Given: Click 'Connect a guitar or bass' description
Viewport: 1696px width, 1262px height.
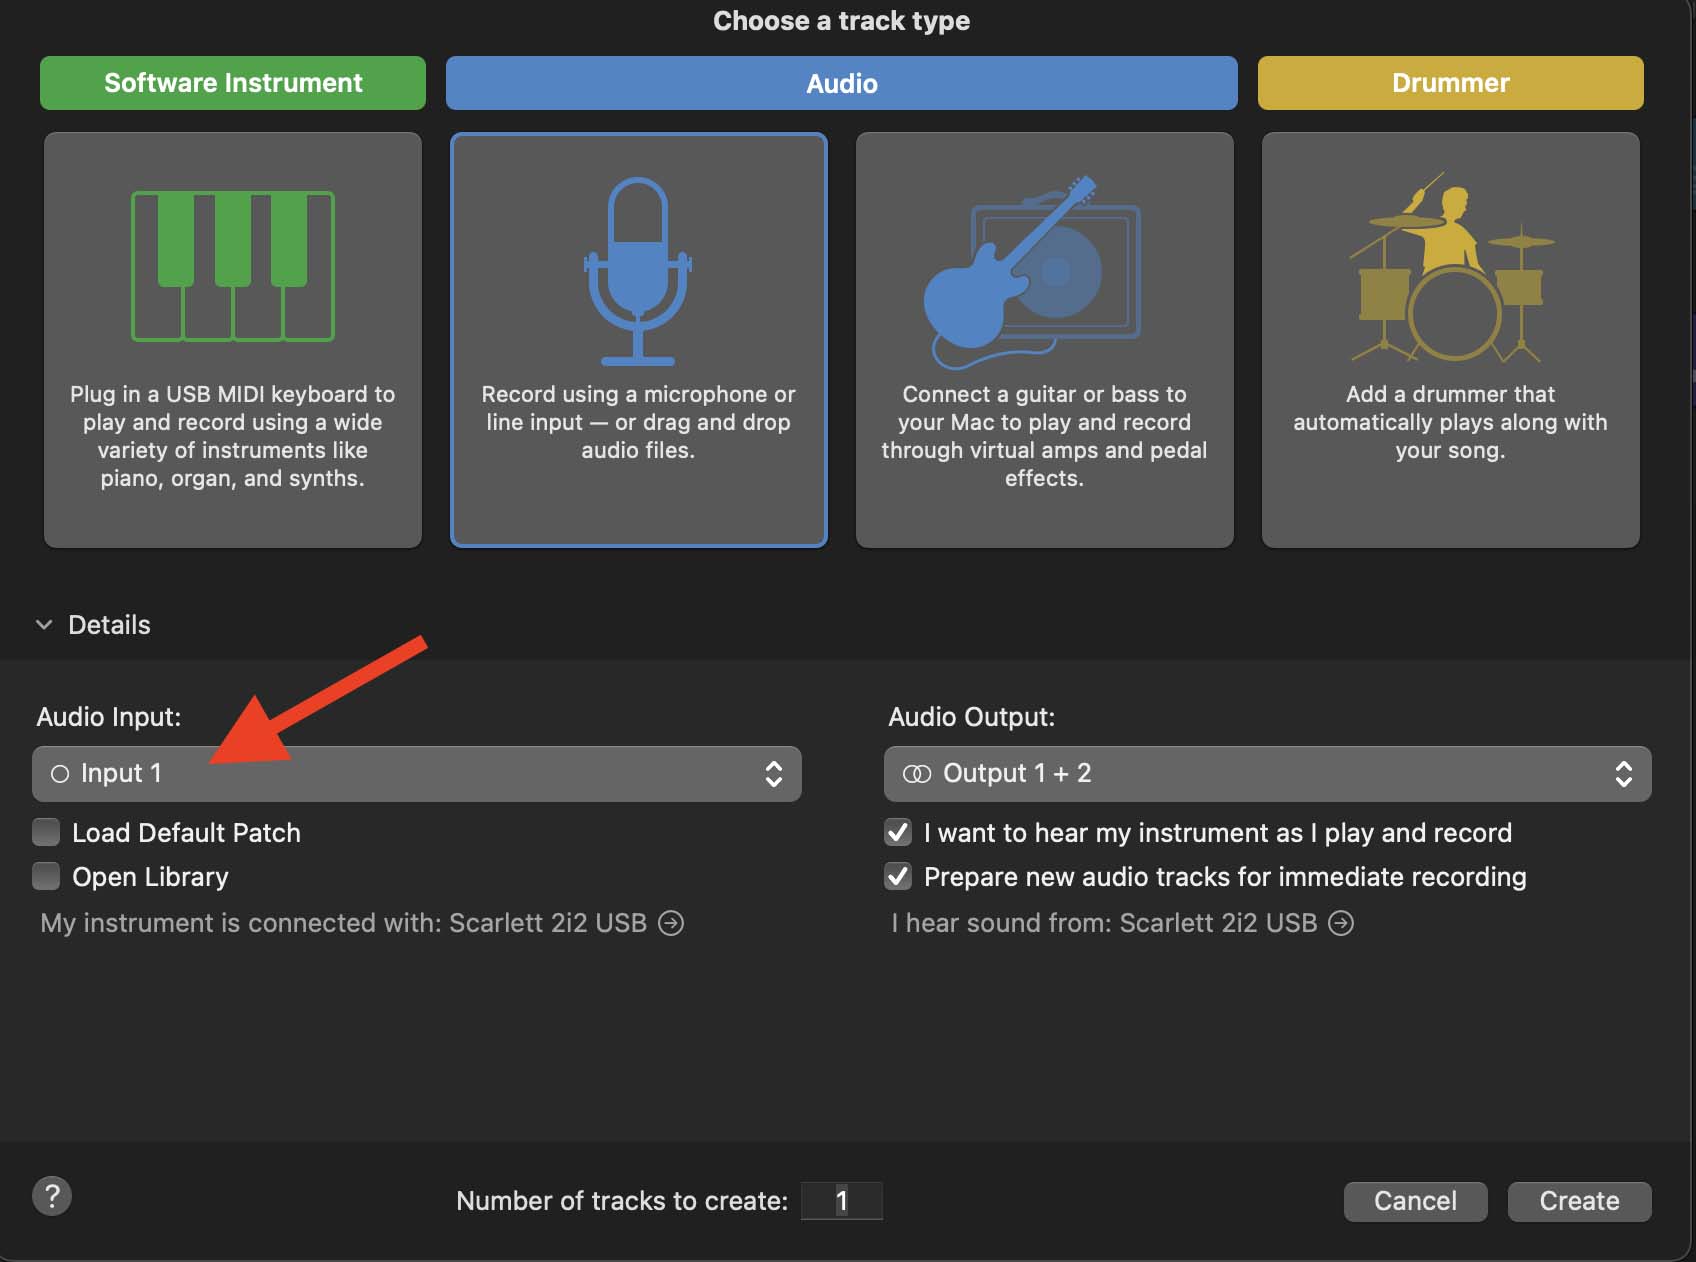Looking at the screenshot, I should tap(1045, 436).
